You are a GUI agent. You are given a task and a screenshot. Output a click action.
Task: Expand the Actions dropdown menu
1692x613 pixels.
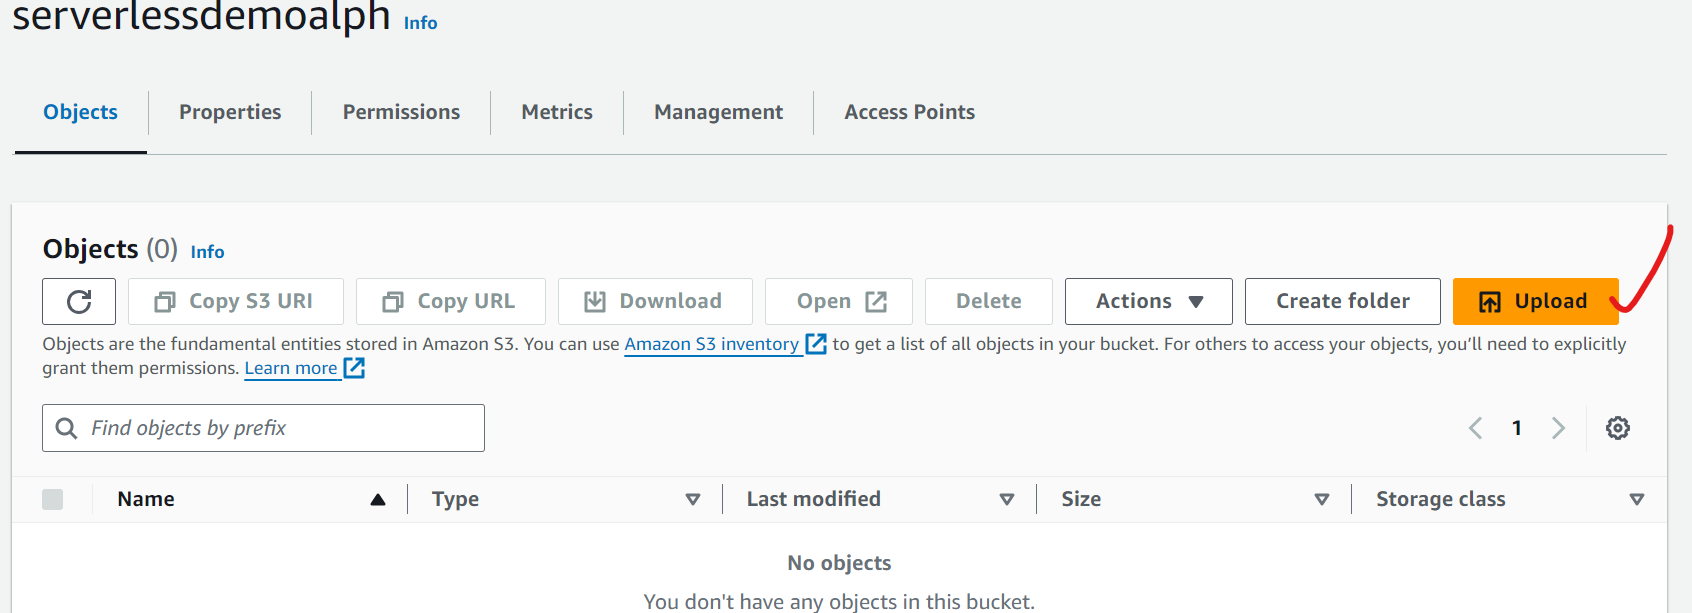(x=1148, y=301)
